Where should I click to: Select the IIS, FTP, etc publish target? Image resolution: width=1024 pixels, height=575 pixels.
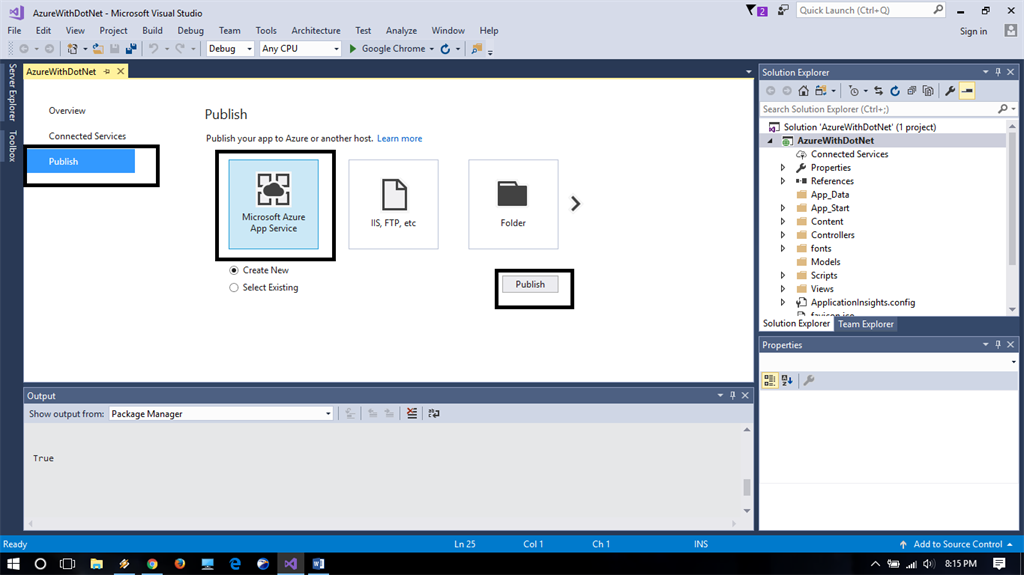(393, 204)
